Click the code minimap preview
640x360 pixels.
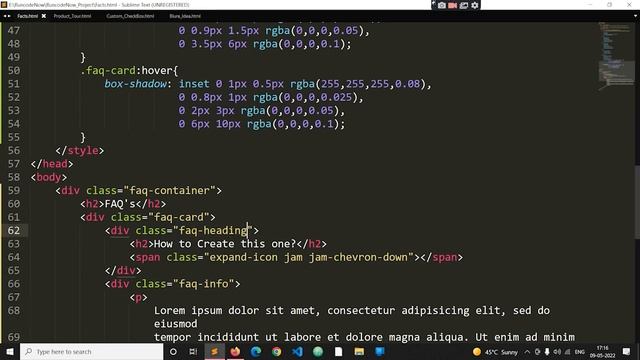616,56
